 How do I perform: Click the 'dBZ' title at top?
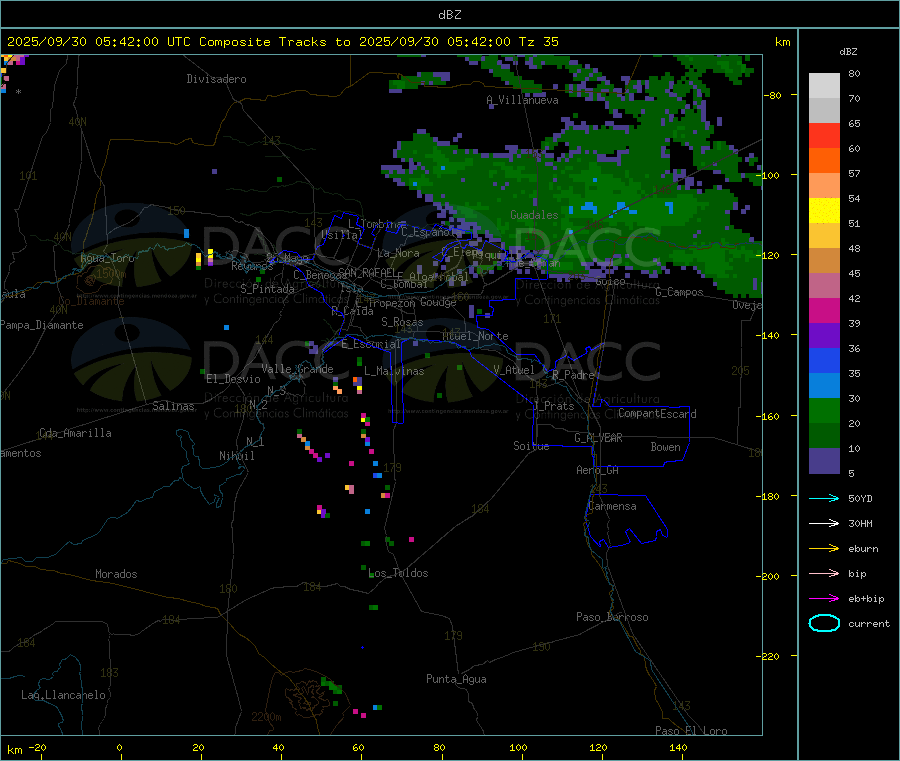[449, 15]
